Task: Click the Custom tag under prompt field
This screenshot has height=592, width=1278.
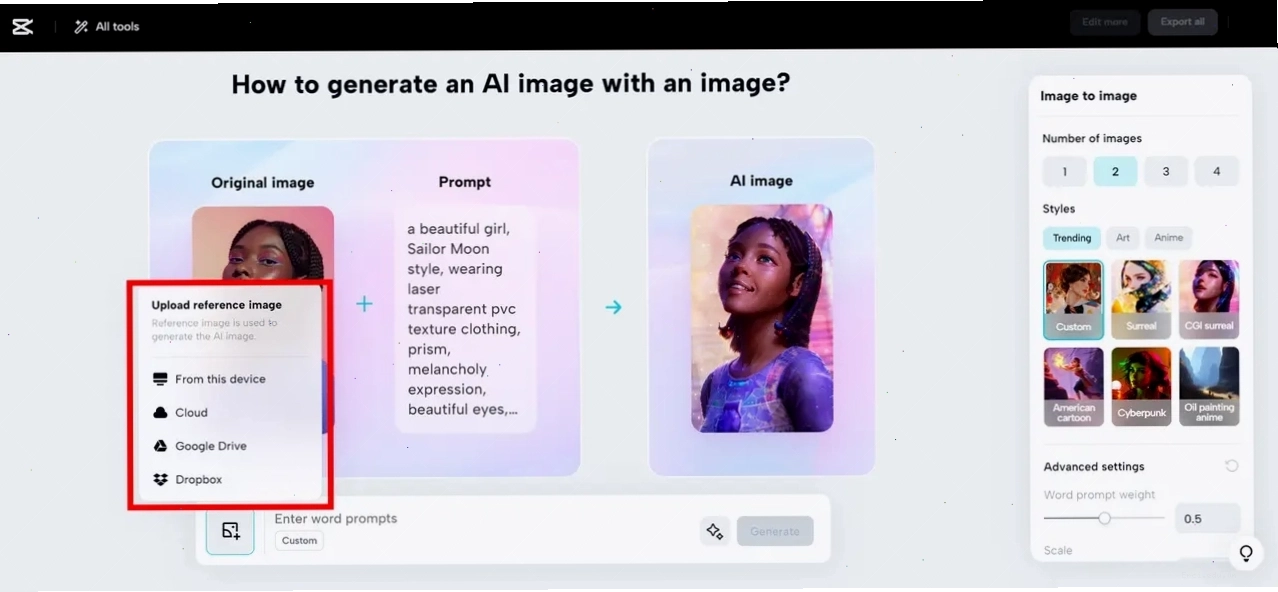Action: (299, 541)
